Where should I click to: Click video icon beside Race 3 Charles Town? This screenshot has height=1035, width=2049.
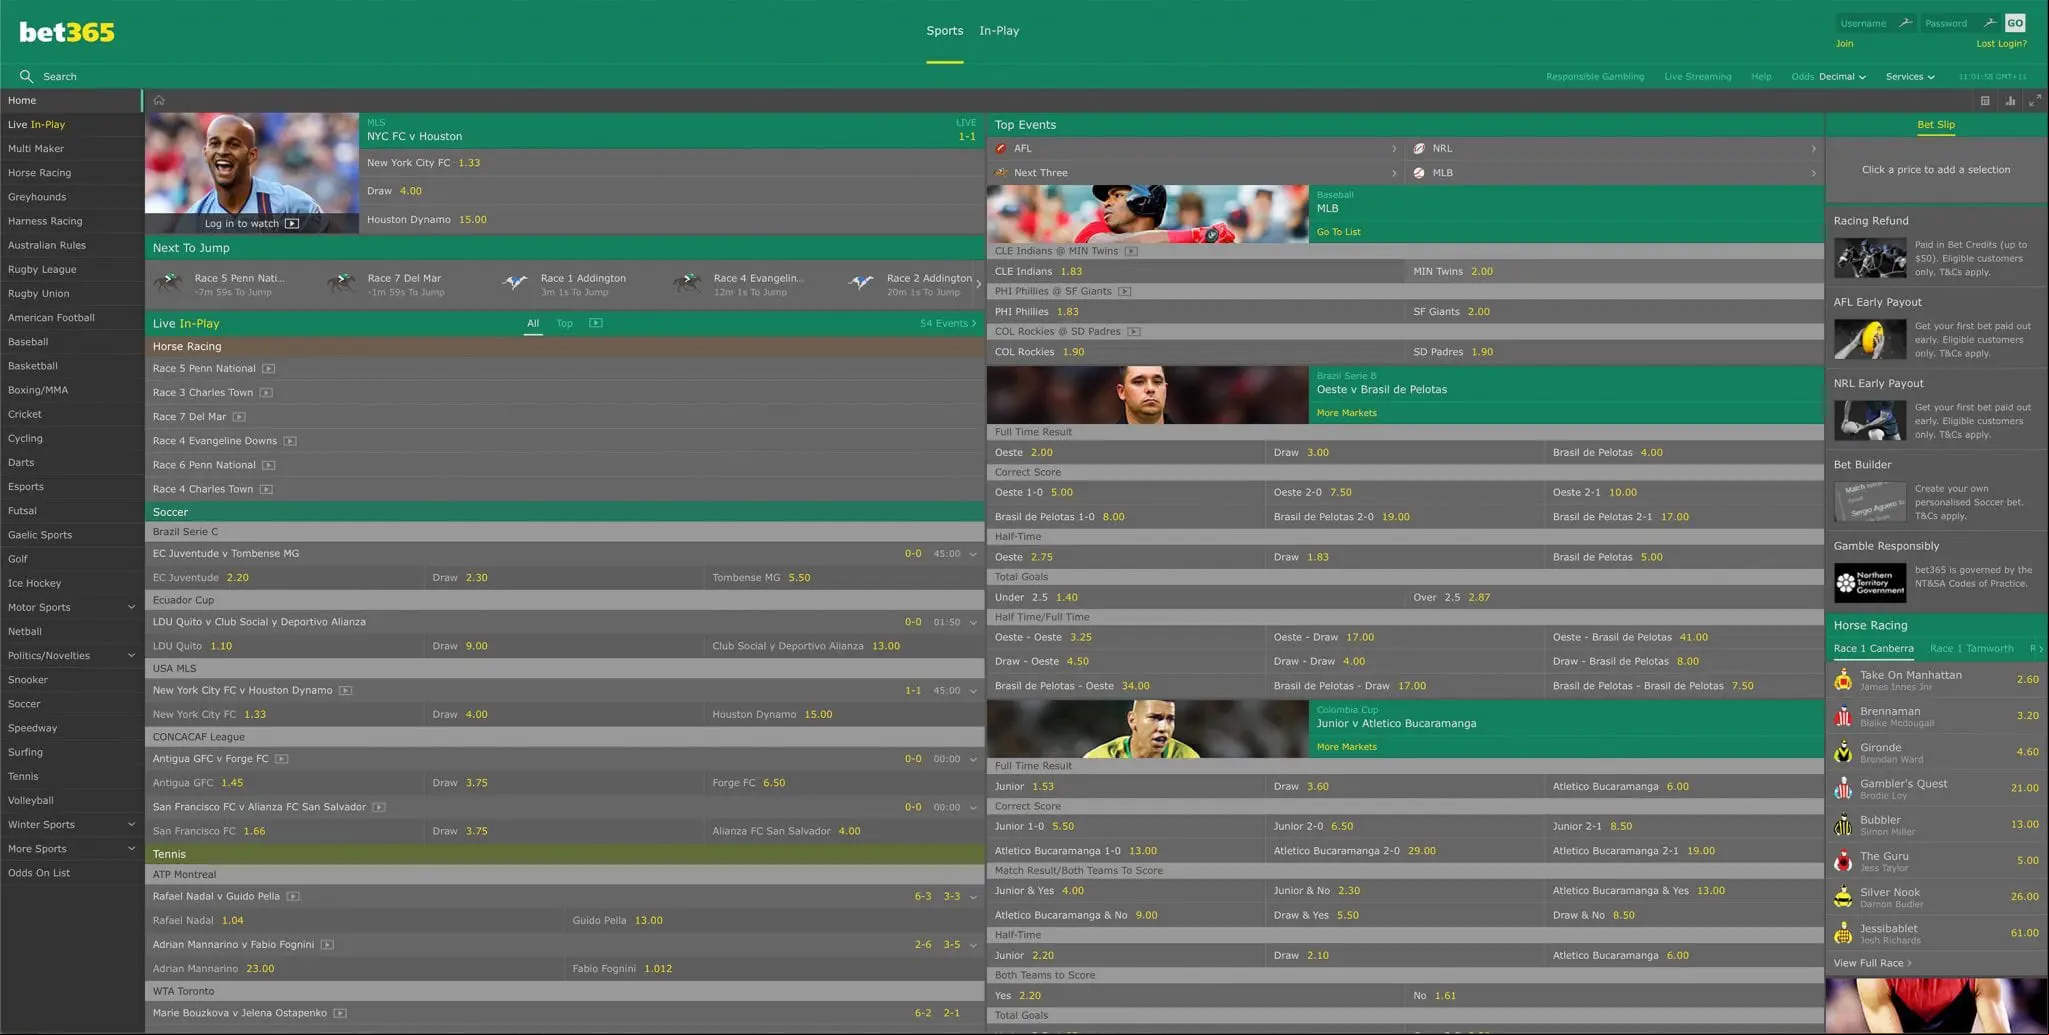tap(266, 393)
